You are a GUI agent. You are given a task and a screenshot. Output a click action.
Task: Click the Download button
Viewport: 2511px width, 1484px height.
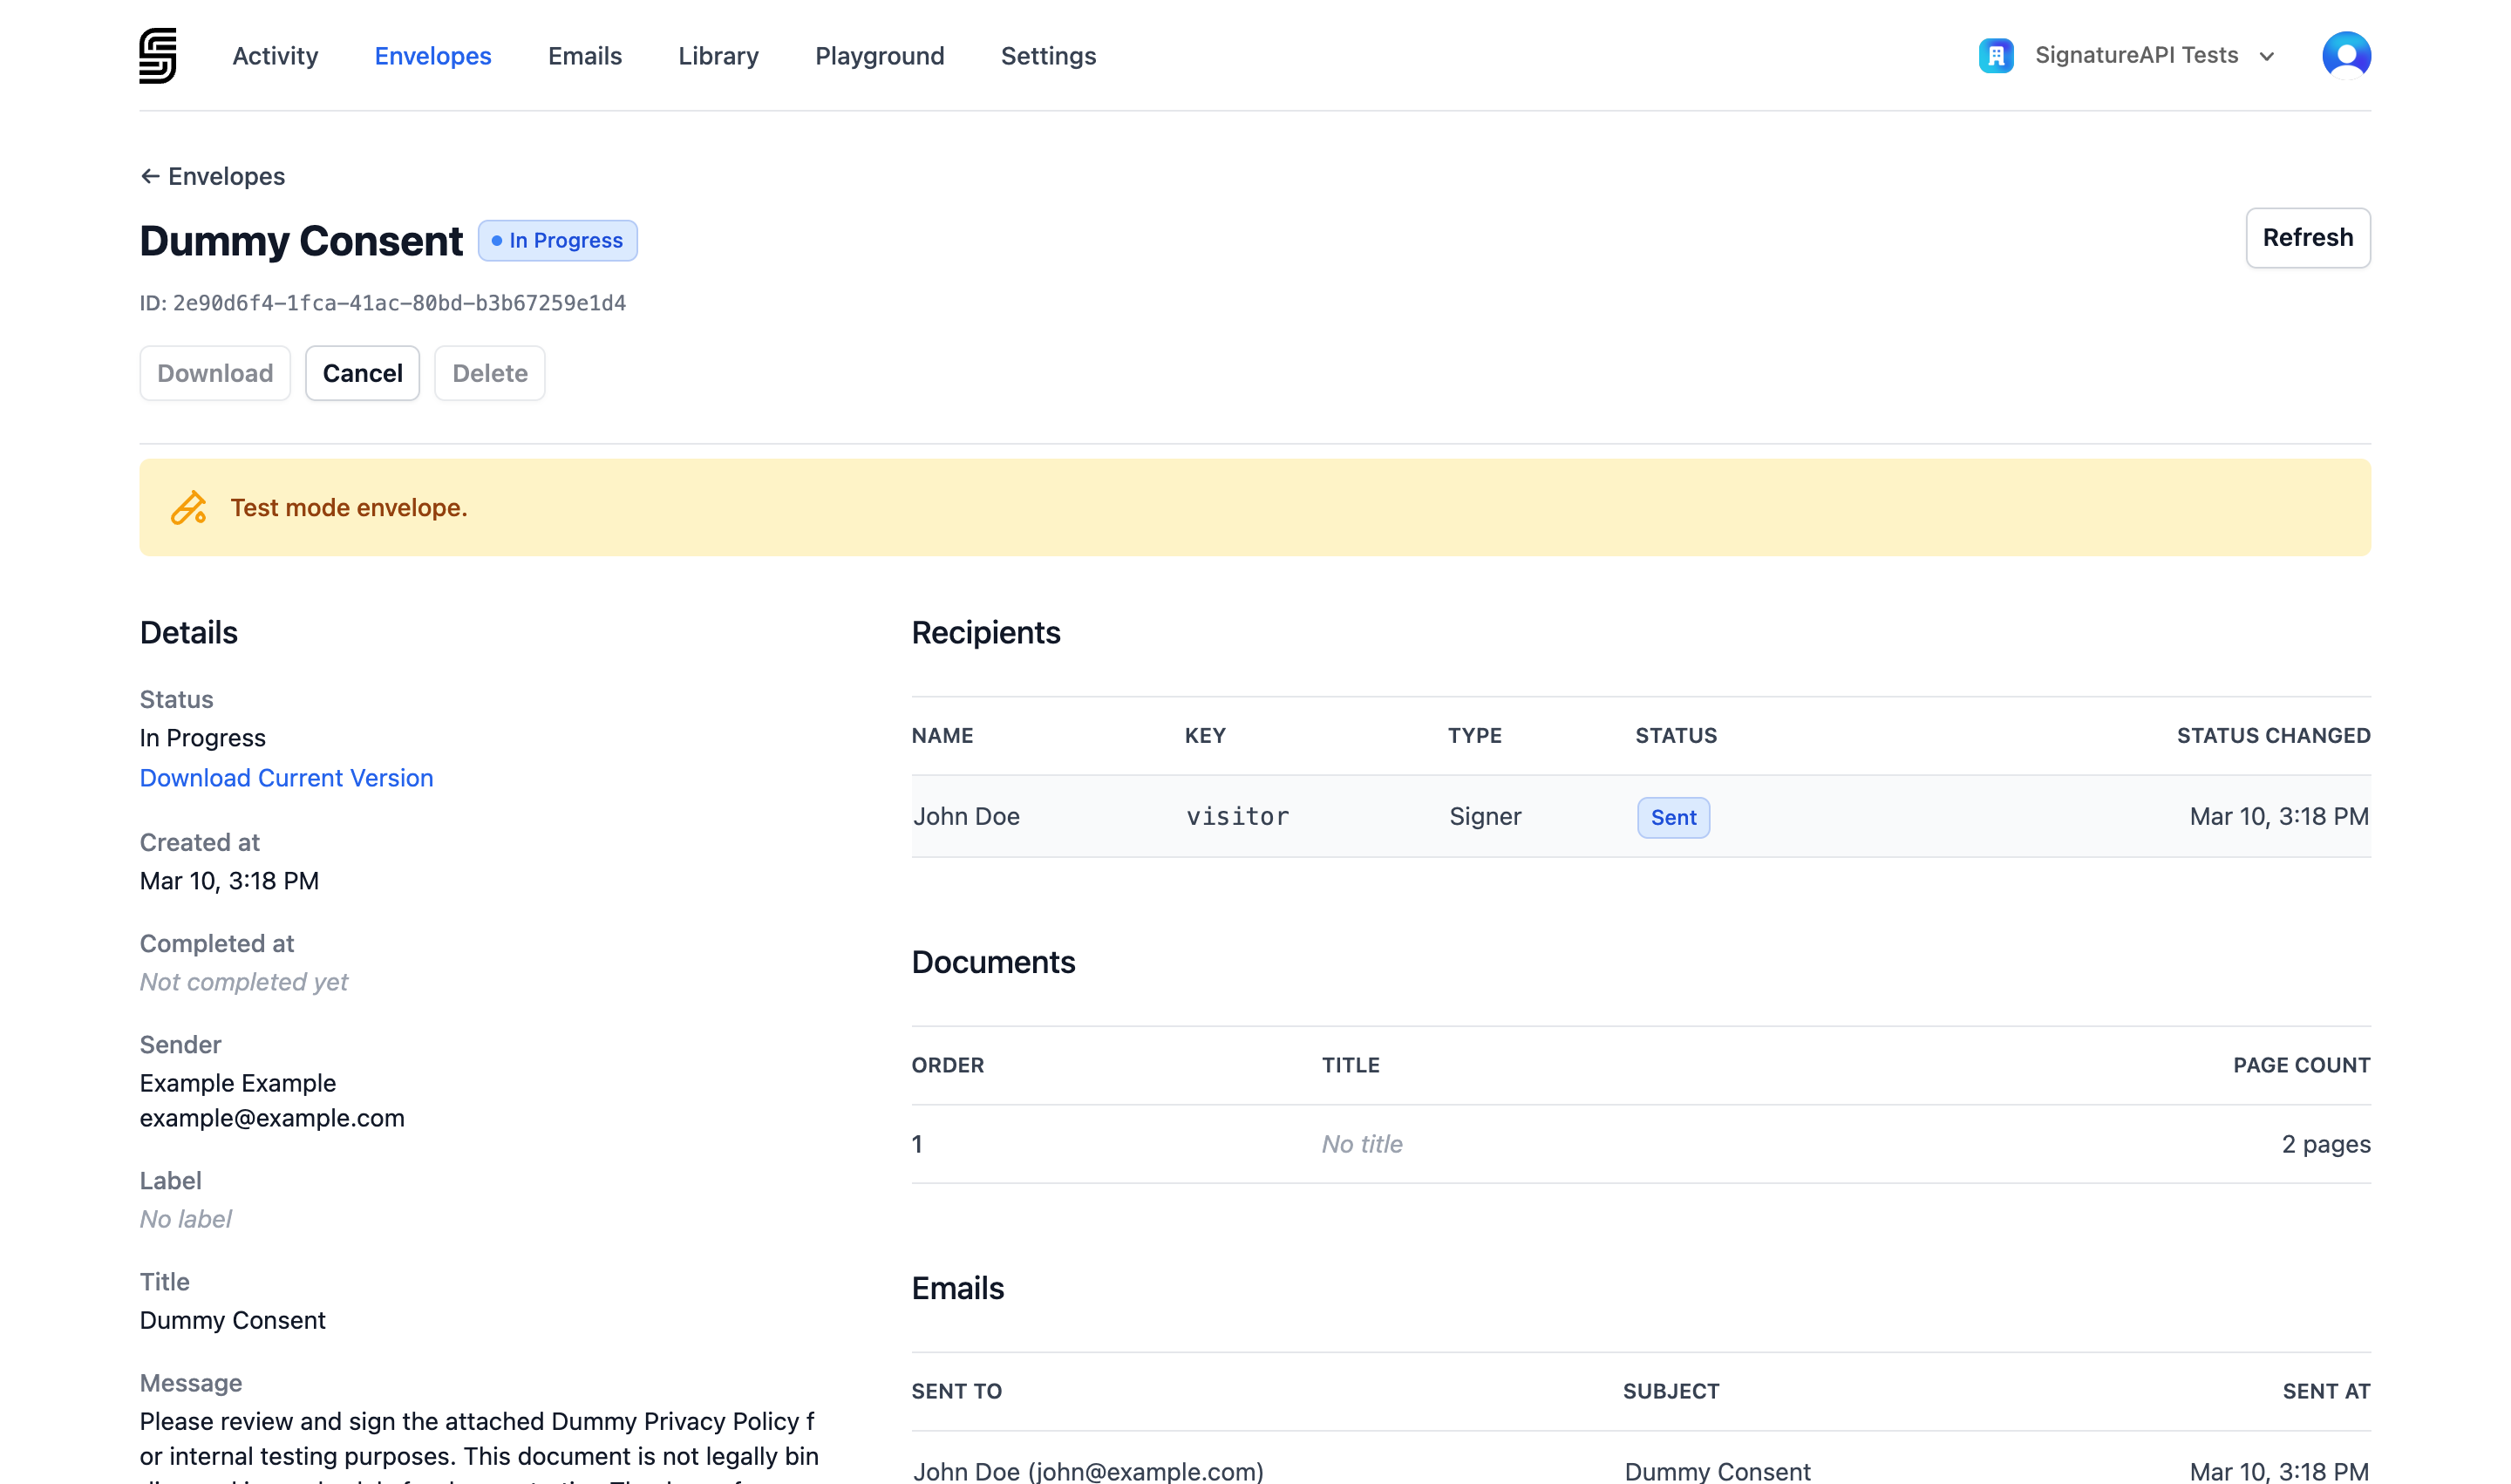(215, 373)
